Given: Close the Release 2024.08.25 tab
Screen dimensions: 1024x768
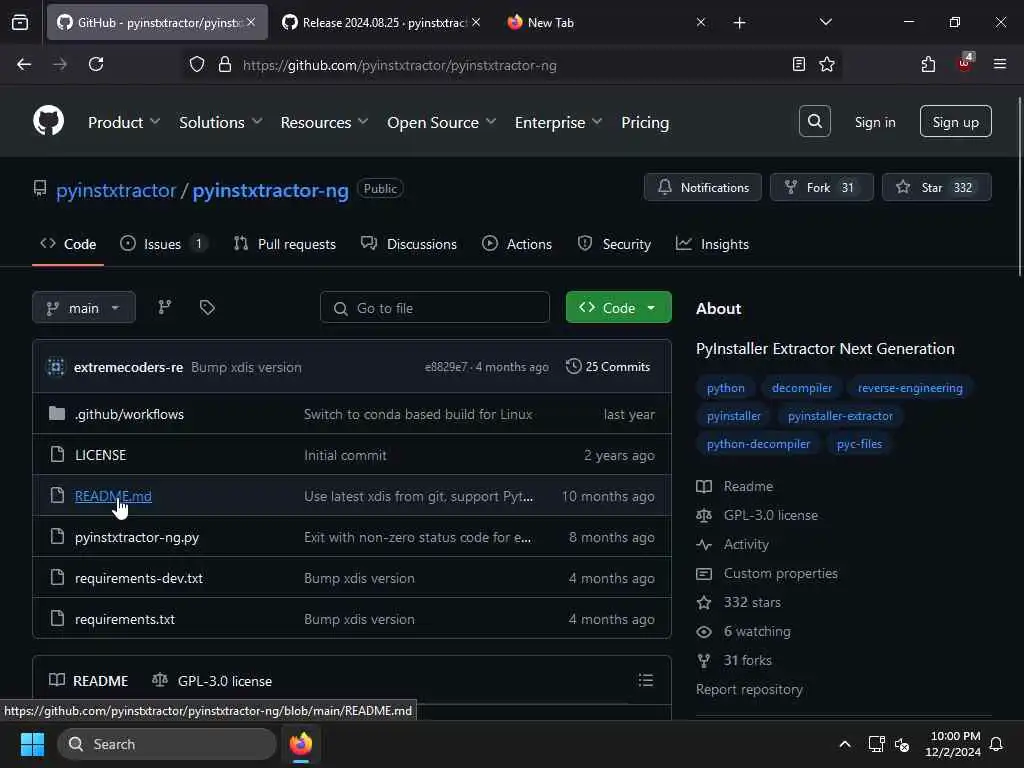Looking at the screenshot, I should coord(476,22).
